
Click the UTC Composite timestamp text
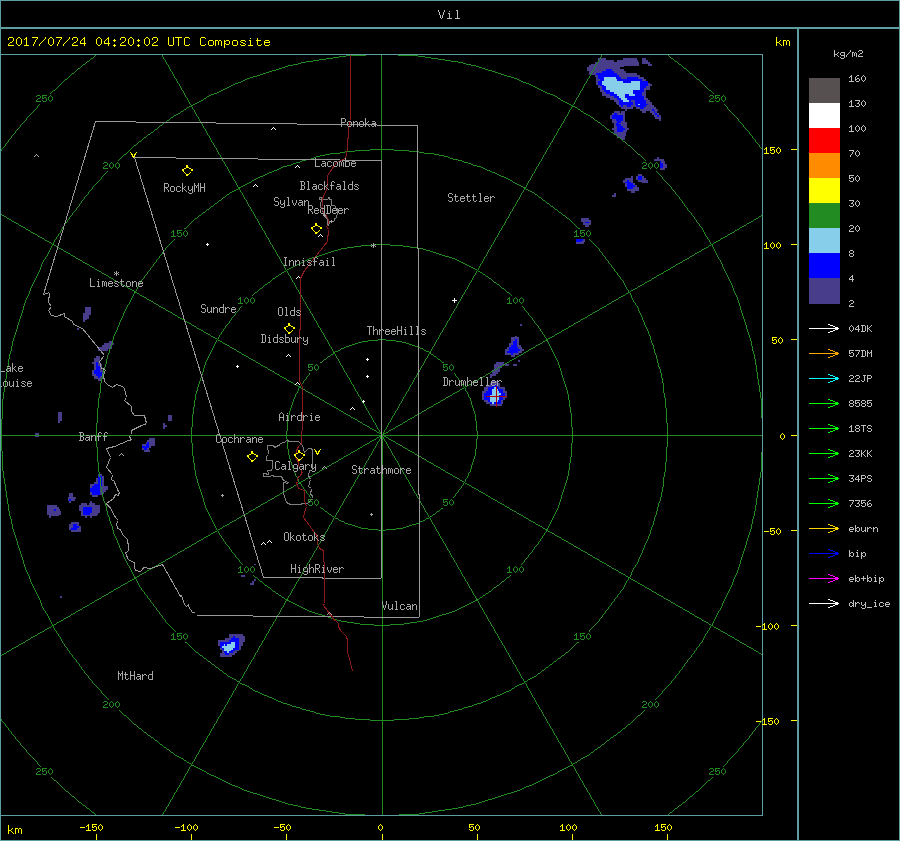coord(139,42)
